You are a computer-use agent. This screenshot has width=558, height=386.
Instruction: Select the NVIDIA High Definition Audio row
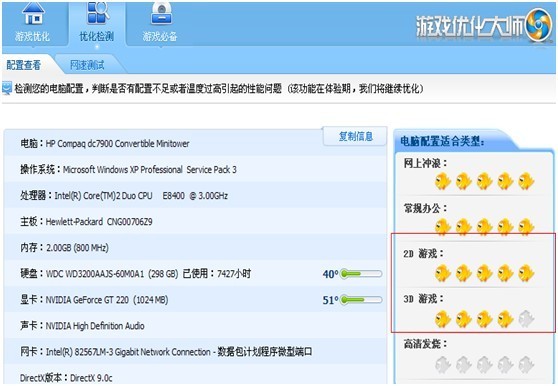195,326
